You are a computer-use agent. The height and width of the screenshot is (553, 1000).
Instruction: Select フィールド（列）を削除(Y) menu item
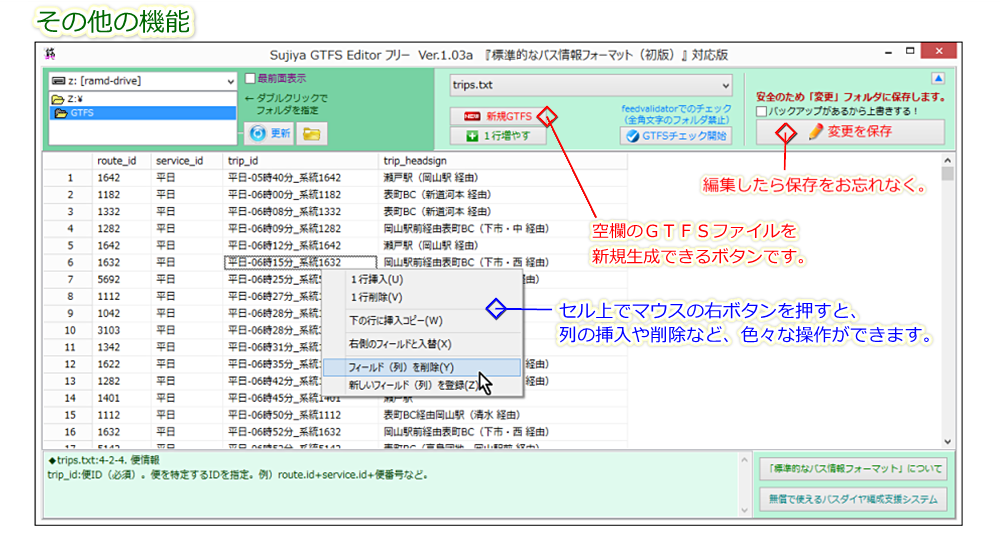[401, 367]
